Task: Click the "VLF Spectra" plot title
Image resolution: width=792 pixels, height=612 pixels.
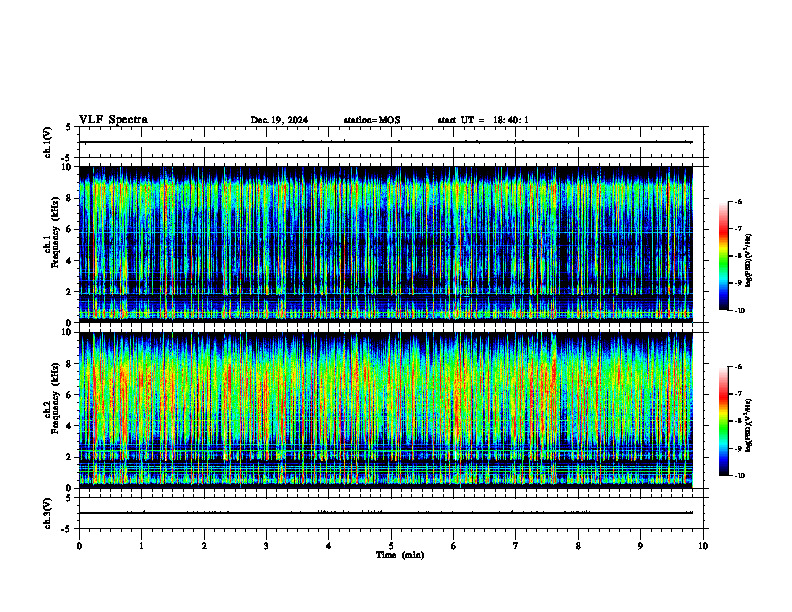Action: click(x=113, y=120)
